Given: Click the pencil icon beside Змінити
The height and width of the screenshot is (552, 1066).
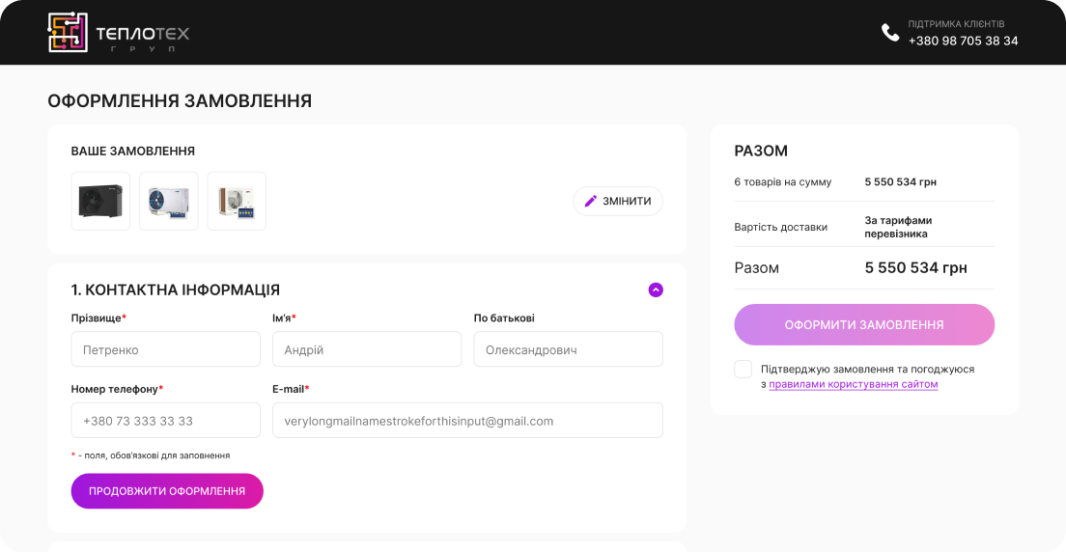Looking at the screenshot, I should point(590,201).
